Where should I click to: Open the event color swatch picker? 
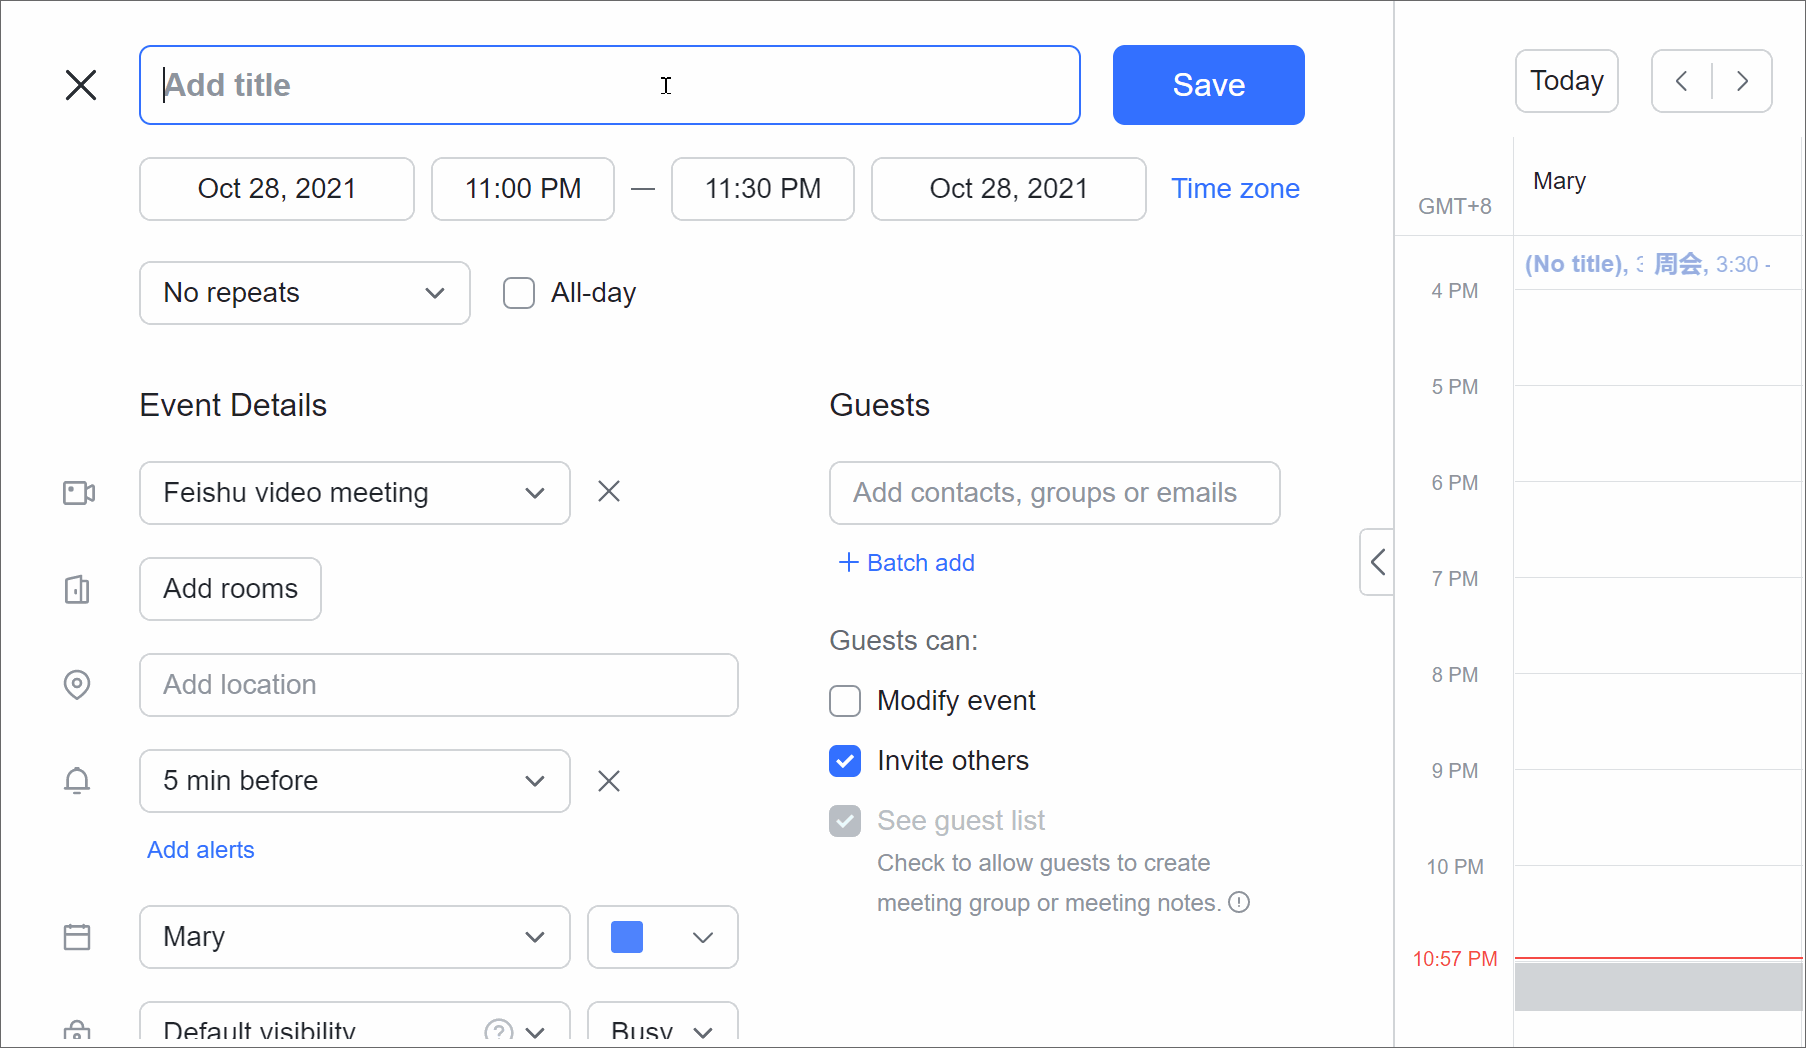tap(662, 937)
